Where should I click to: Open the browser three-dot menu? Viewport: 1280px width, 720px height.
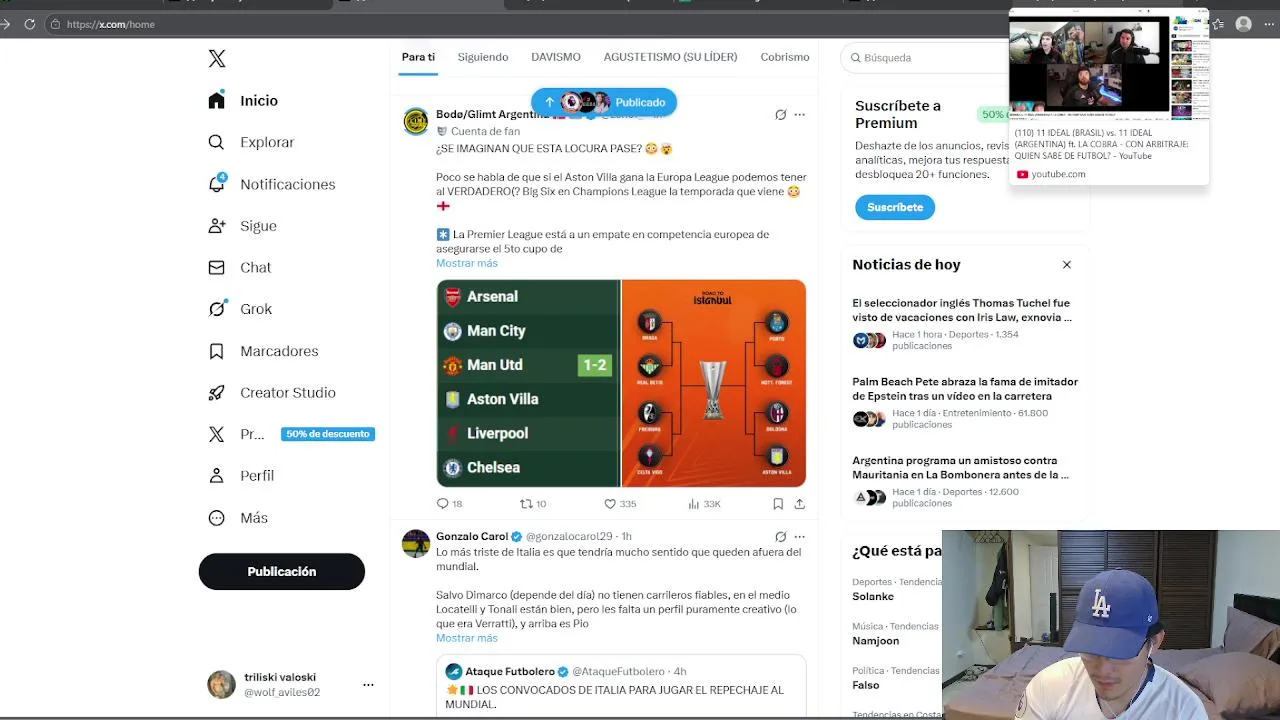coord(1270,24)
